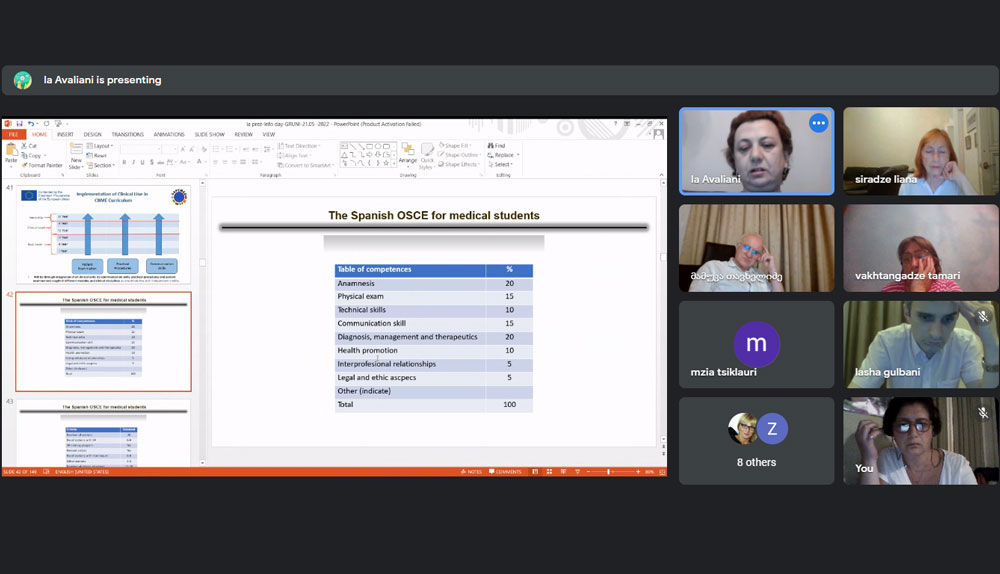Open the SLIDE SHOW ribbon tab
This screenshot has width=1000, height=574.
pyautogui.click(x=209, y=134)
